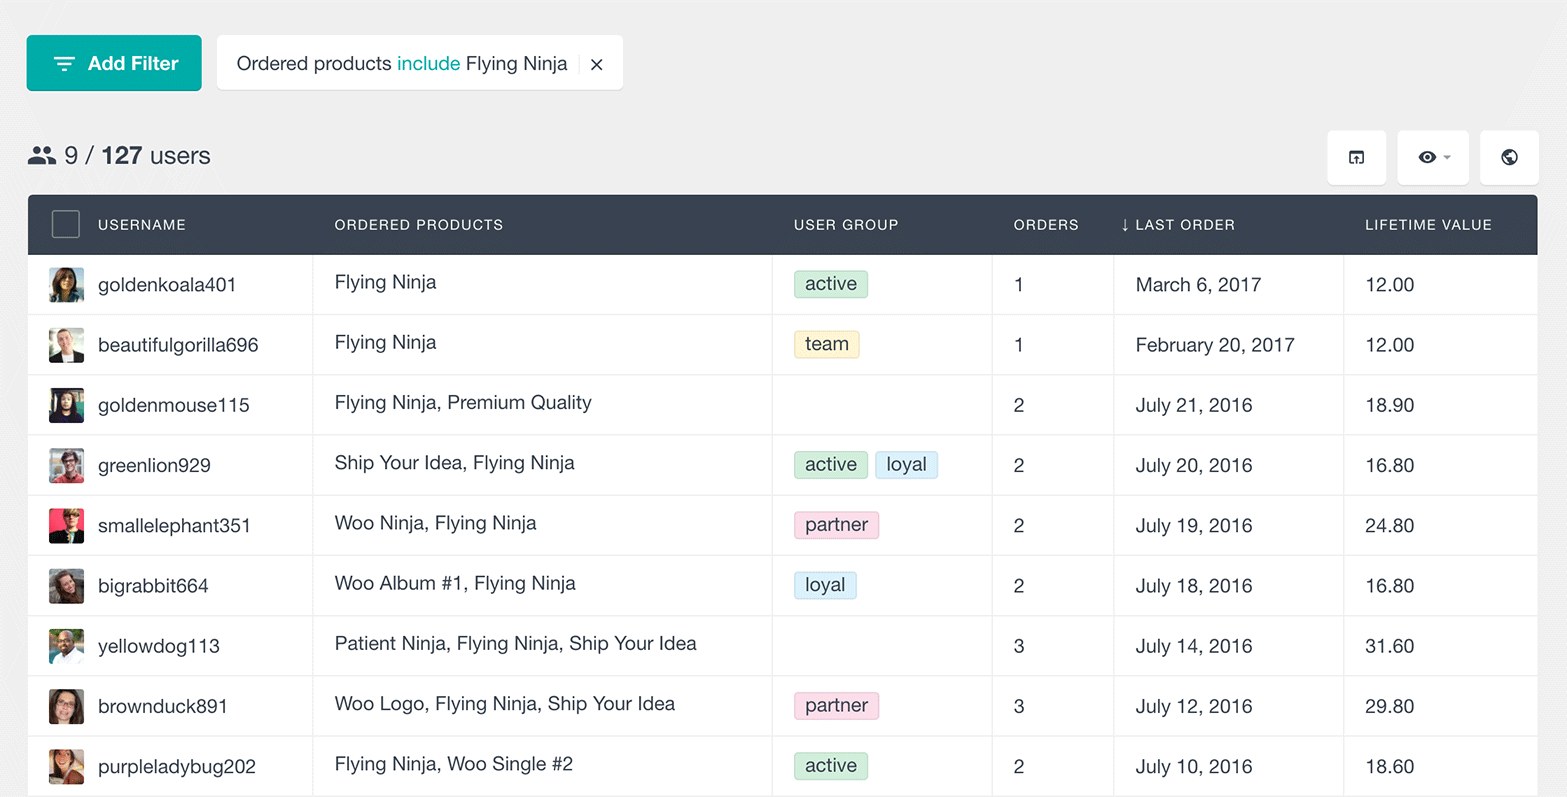Click yellowdog113 avatar picture
The height and width of the screenshot is (797, 1567).
(x=66, y=646)
